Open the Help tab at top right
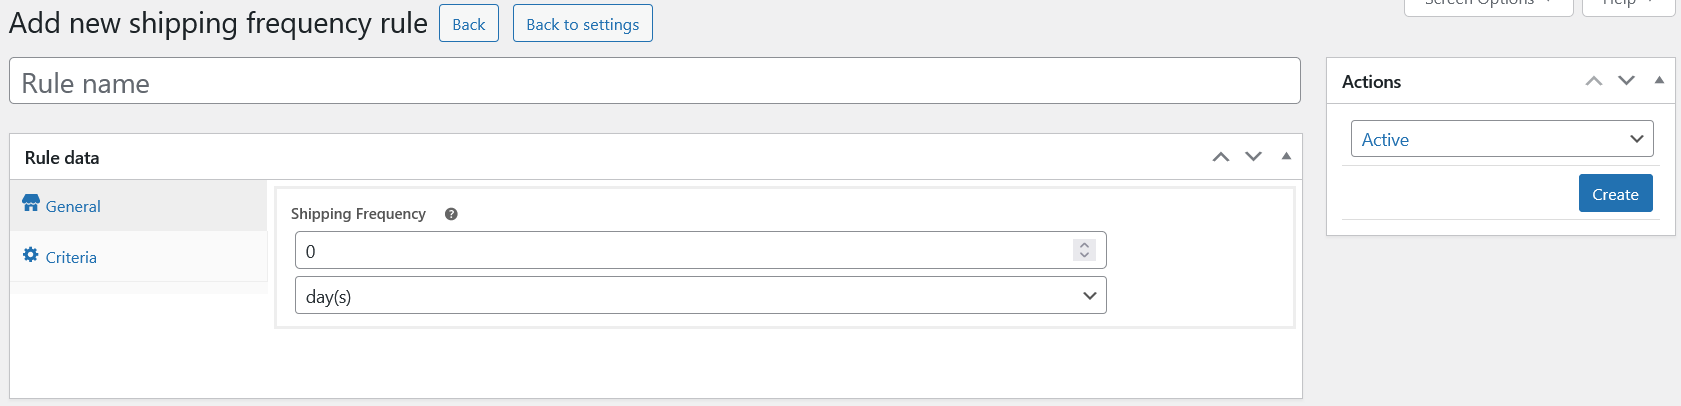The width and height of the screenshot is (1681, 406). tap(1627, 4)
